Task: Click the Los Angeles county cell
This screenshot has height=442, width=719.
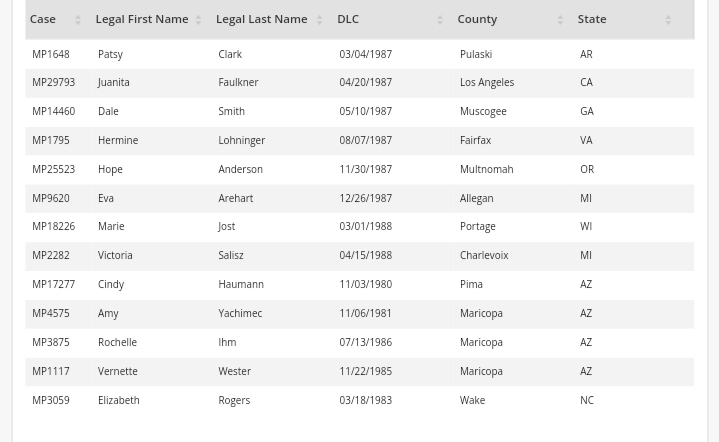Action: tap(486, 83)
